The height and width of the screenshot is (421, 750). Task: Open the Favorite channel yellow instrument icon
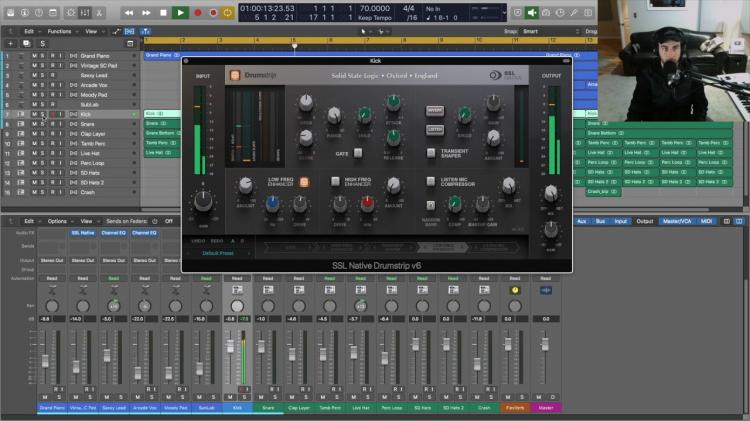515,290
